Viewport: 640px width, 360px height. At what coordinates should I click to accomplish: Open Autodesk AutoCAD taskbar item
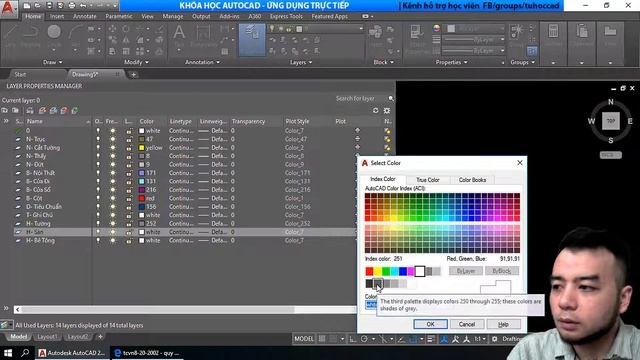pos(72,353)
